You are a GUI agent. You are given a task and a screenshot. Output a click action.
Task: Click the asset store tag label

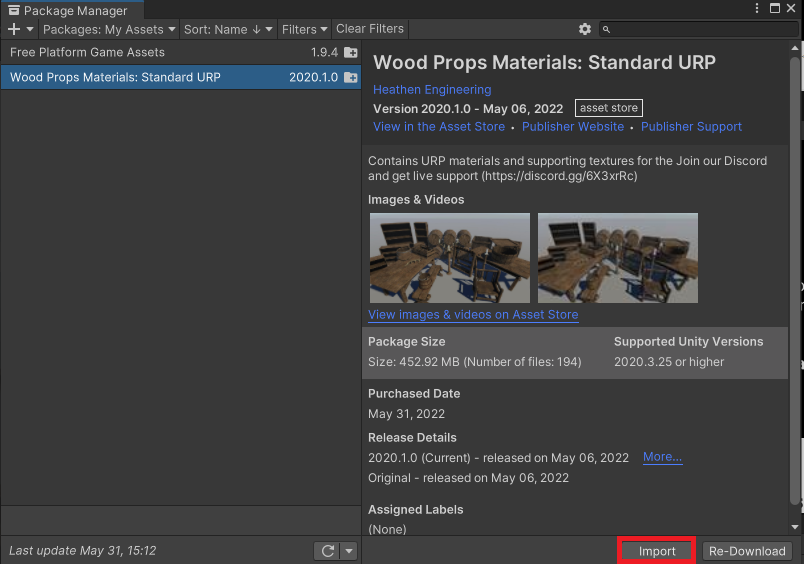(609, 108)
